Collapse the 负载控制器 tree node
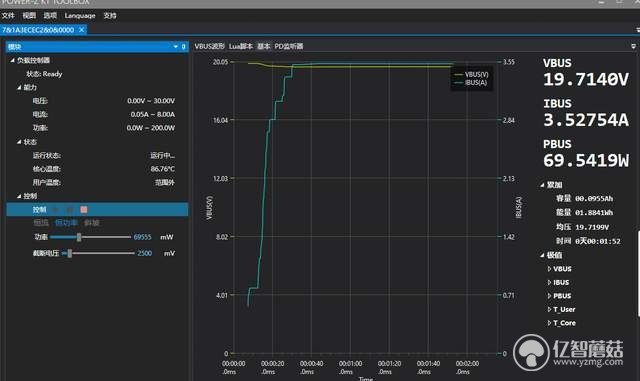The height and width of the screenshot is (381, 640). pos(12,60)
